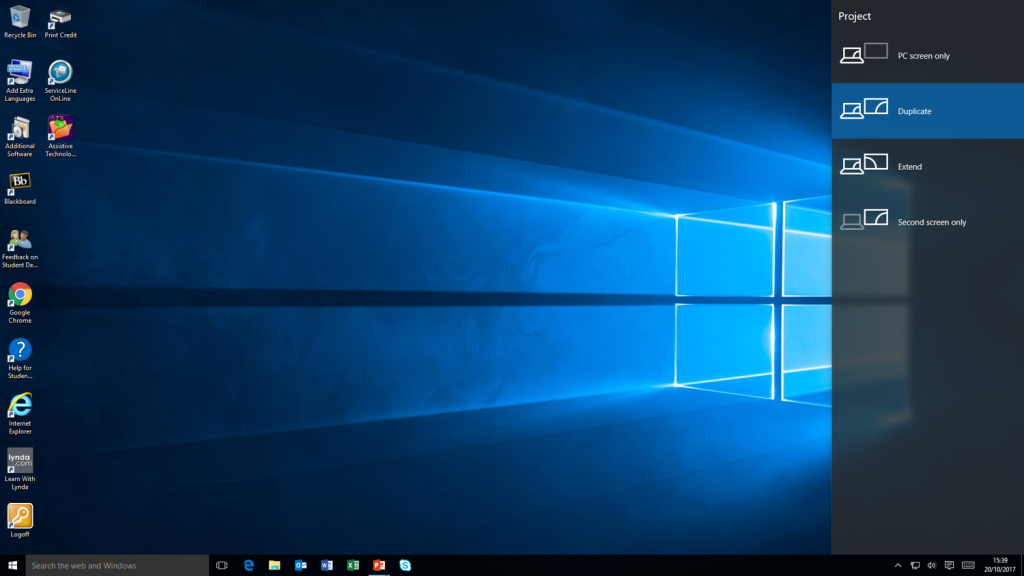Launch the Learn With Lynda shortcut

pos(20,465)
